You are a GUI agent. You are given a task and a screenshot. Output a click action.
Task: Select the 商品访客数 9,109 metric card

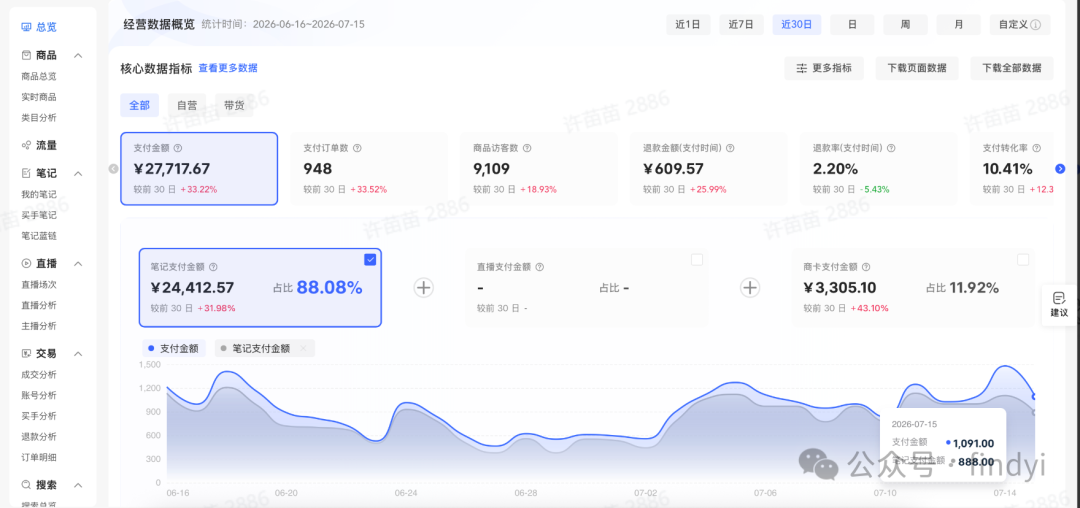(x=539, y=169)
